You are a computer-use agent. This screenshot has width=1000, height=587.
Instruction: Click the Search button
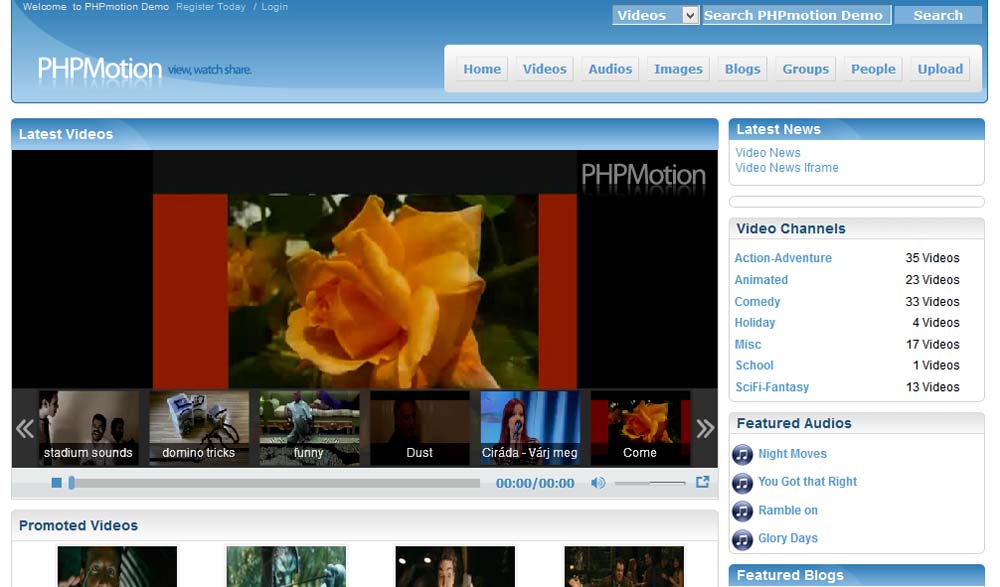tap(938, 15)
